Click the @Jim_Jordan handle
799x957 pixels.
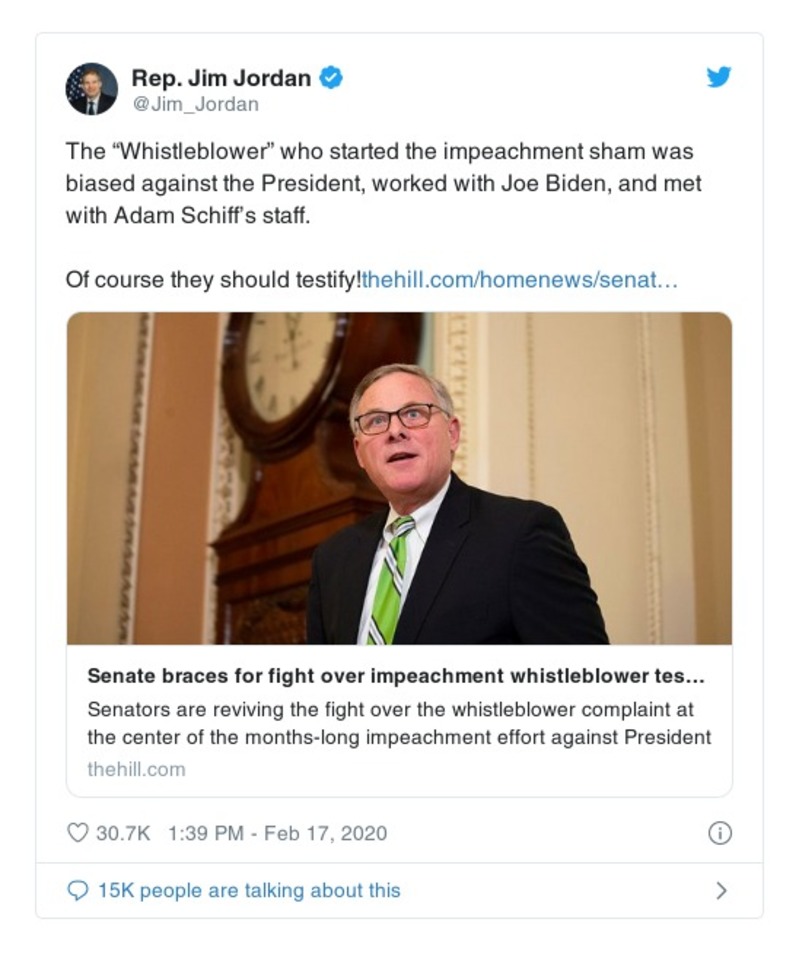[195, 104]
